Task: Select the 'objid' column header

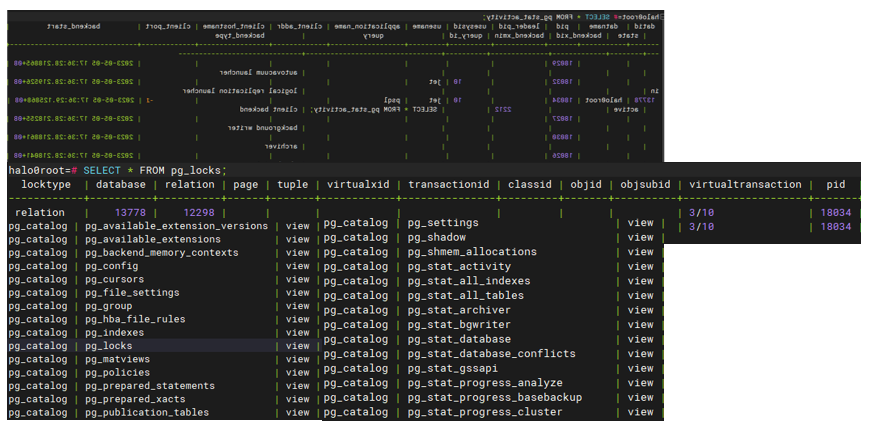Action: (x=586, y=185)
